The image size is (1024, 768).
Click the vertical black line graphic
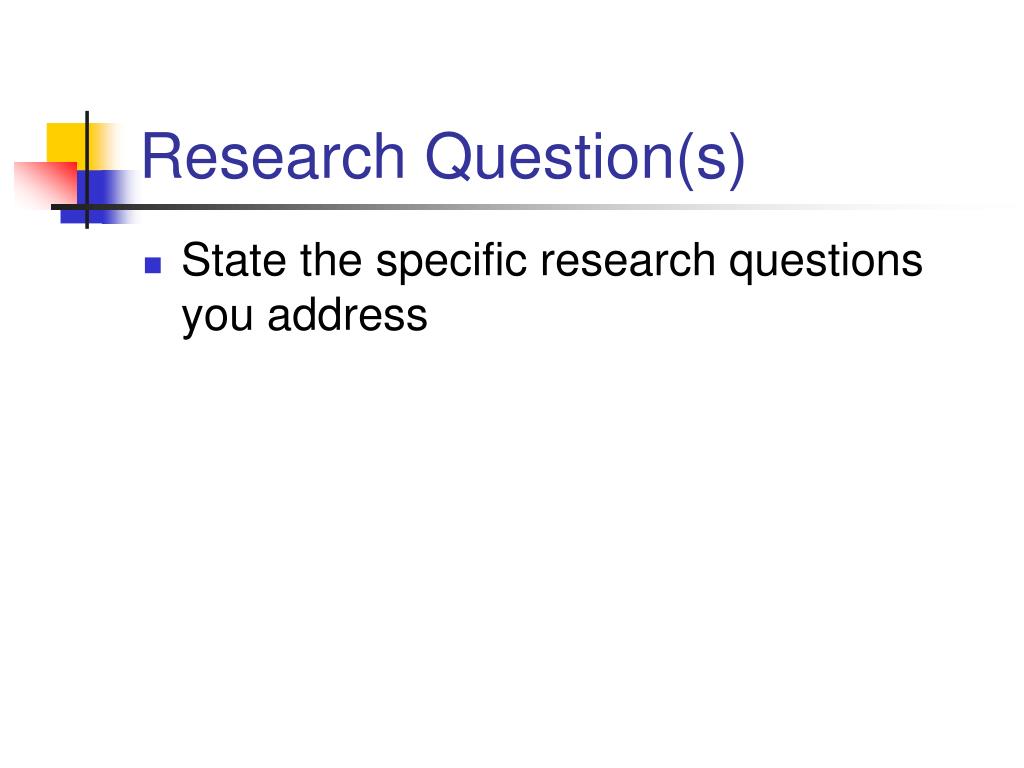87,170
